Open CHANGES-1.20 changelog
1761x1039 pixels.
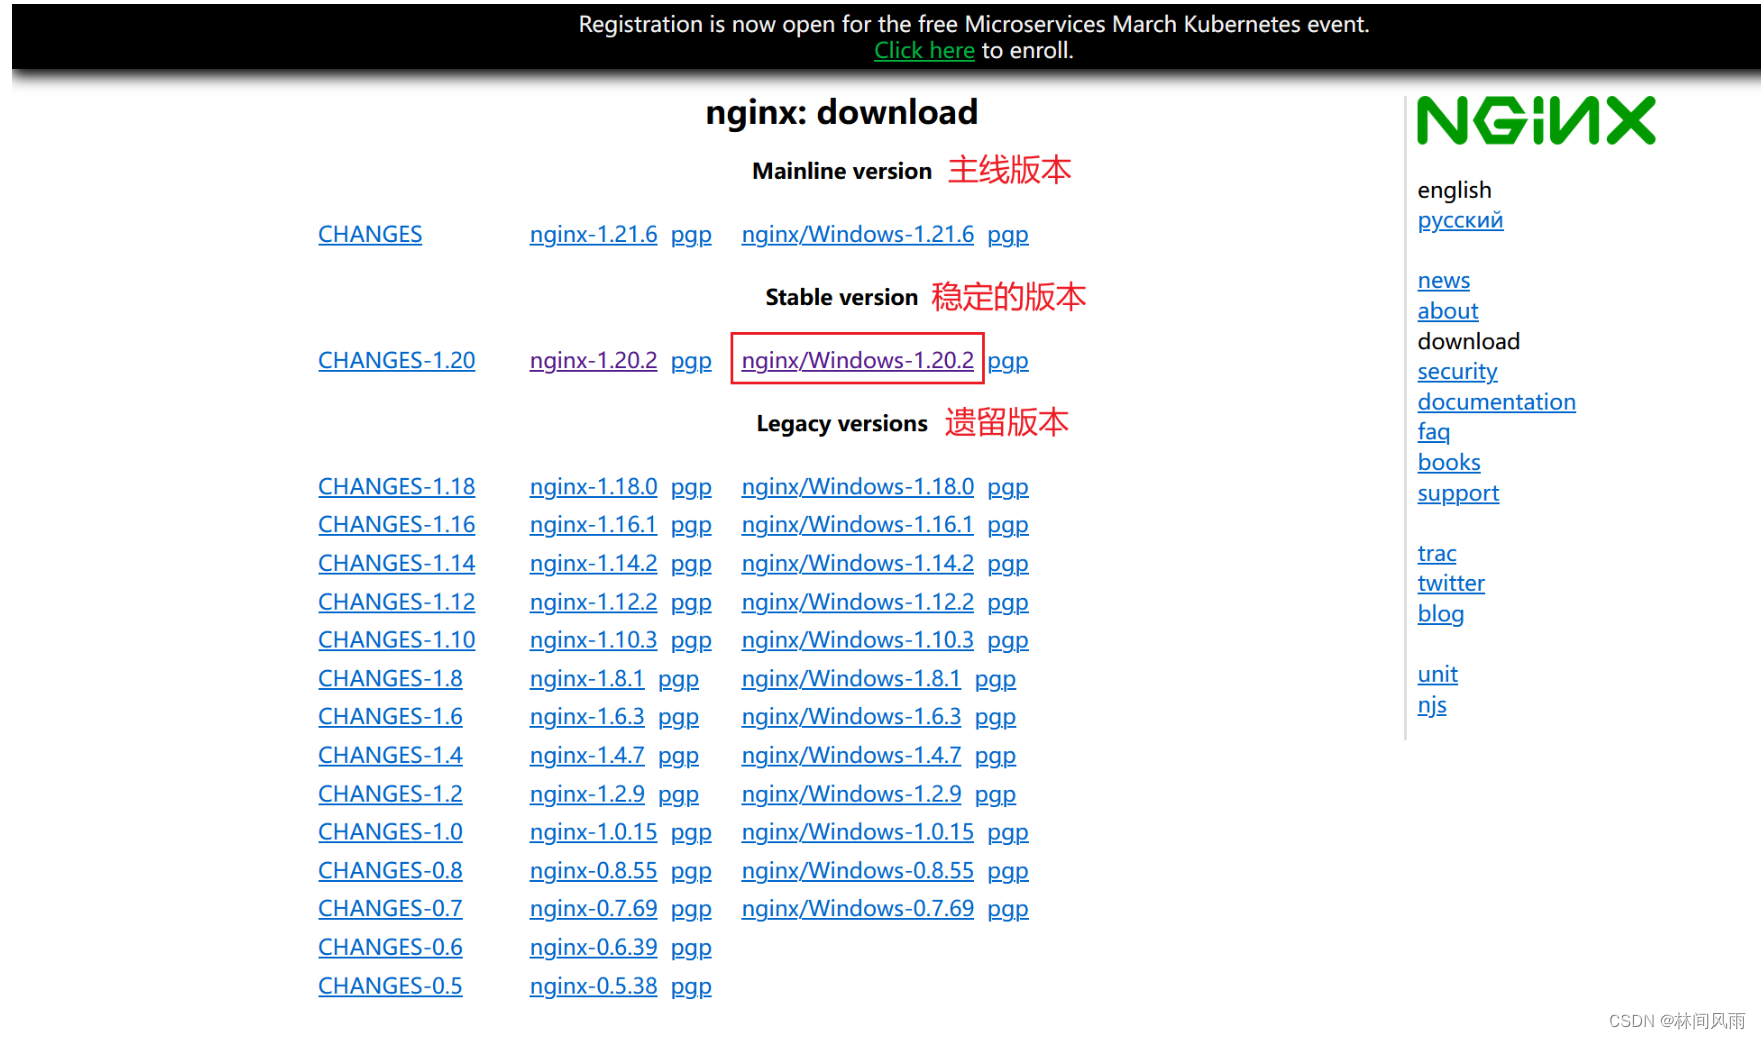click(397, 360)
